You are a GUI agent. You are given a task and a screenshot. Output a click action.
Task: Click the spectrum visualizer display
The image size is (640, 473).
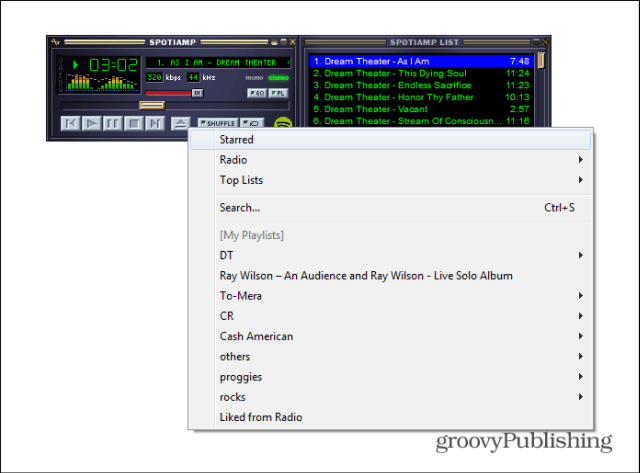(102, 82)
